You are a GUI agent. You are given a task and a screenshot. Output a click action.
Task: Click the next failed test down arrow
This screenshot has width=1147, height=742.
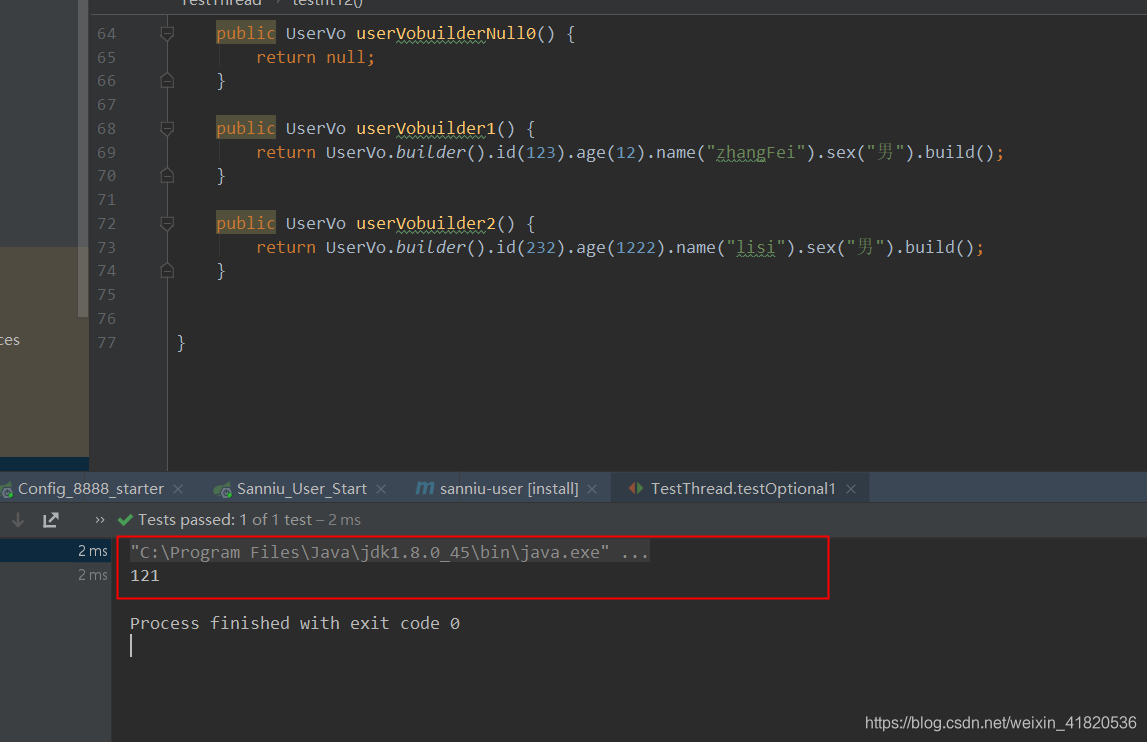pyautogui.click(x=18, y=520)
